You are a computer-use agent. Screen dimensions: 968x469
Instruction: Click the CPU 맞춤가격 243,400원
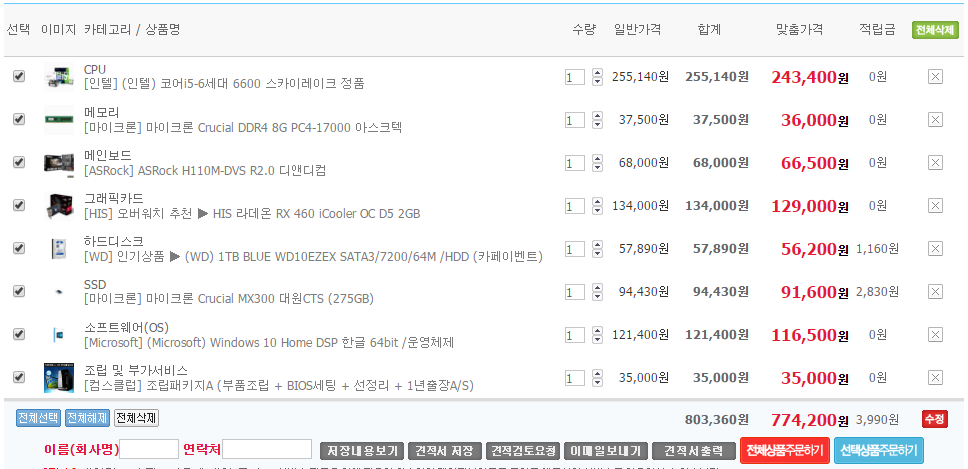809,77
